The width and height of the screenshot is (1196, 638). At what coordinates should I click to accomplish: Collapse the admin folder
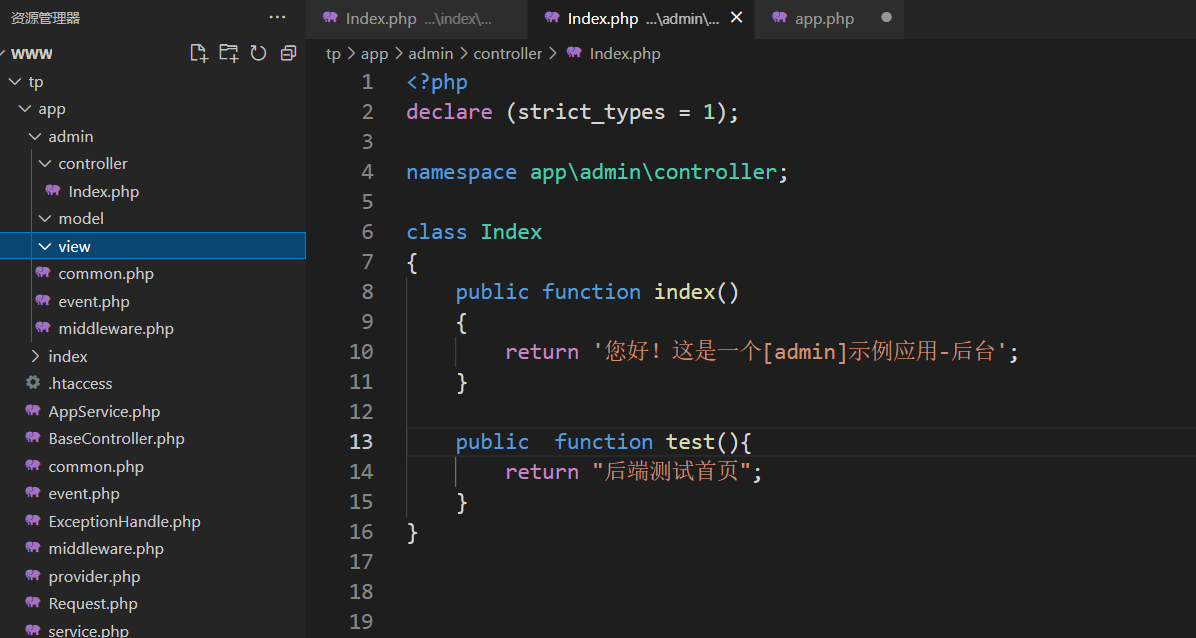[34, 137]
